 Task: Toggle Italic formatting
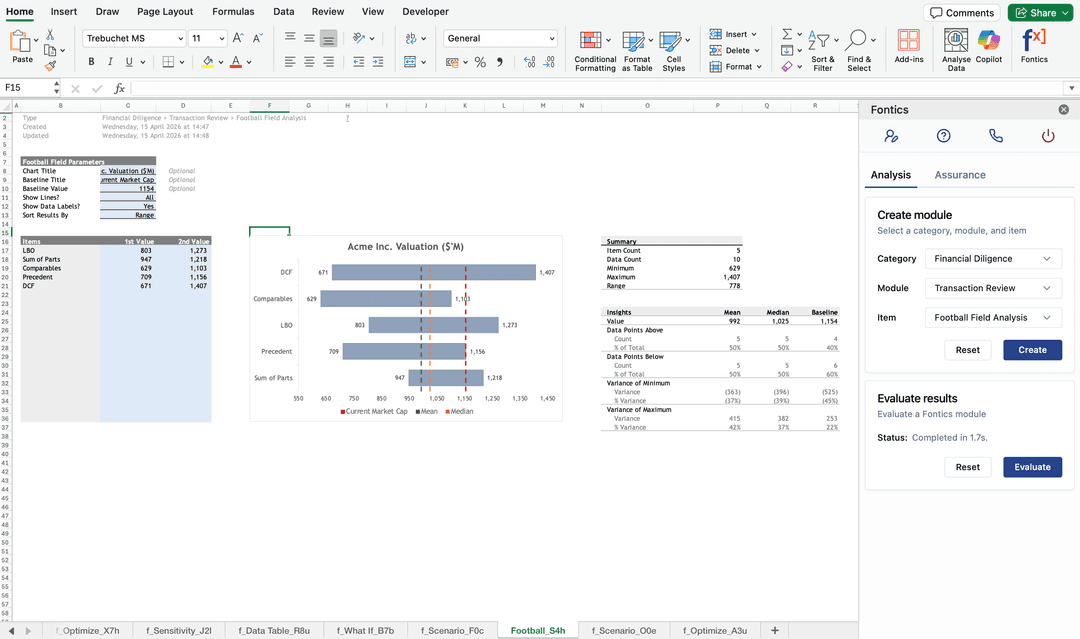(x=110, y=62)
